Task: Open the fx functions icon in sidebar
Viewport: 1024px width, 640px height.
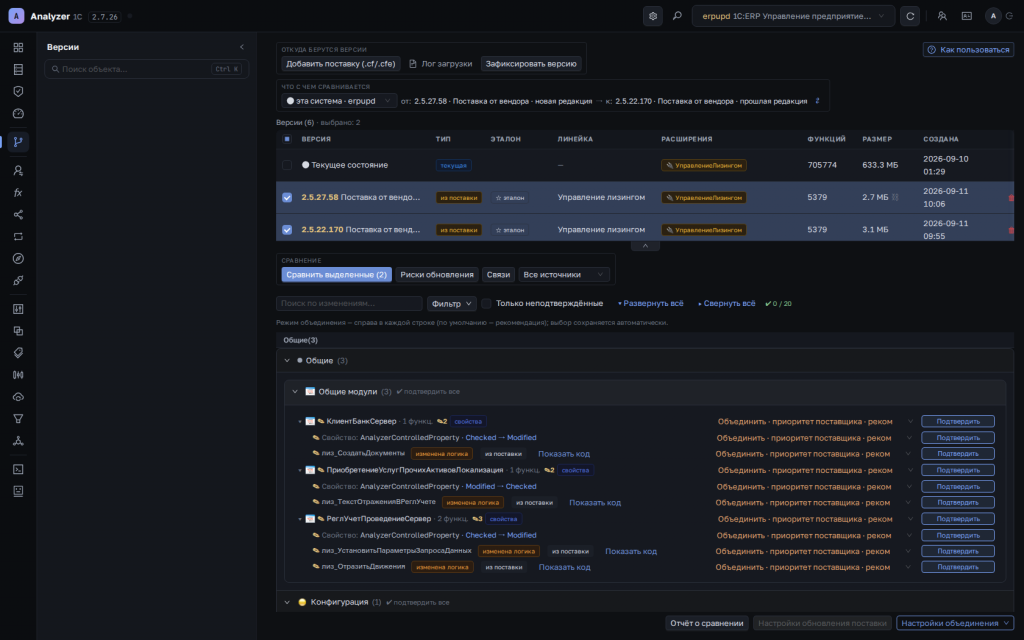Action: point(18,193)
